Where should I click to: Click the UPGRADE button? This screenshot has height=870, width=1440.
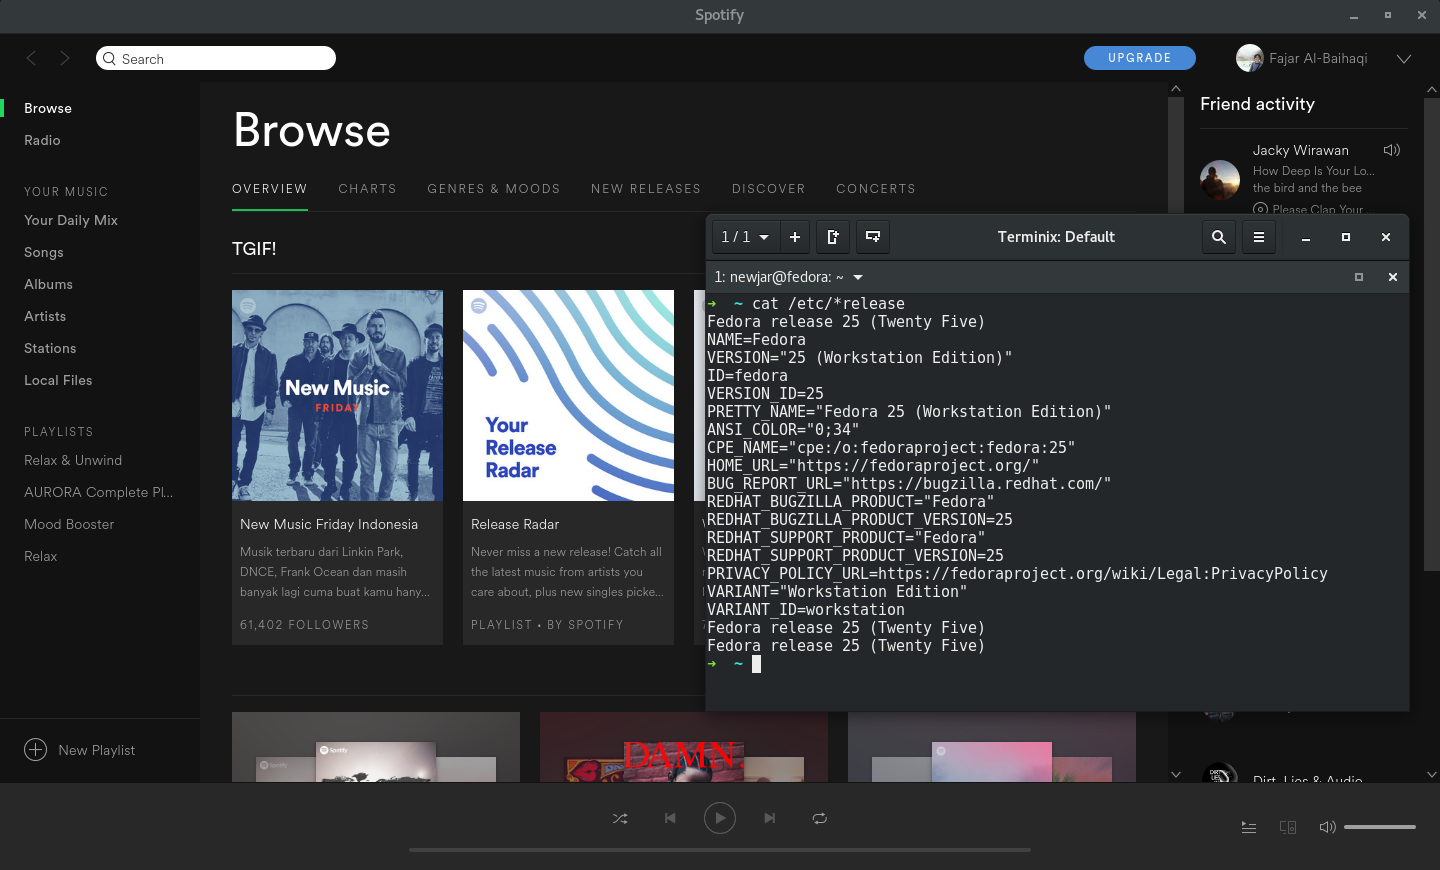point(1140,58)
